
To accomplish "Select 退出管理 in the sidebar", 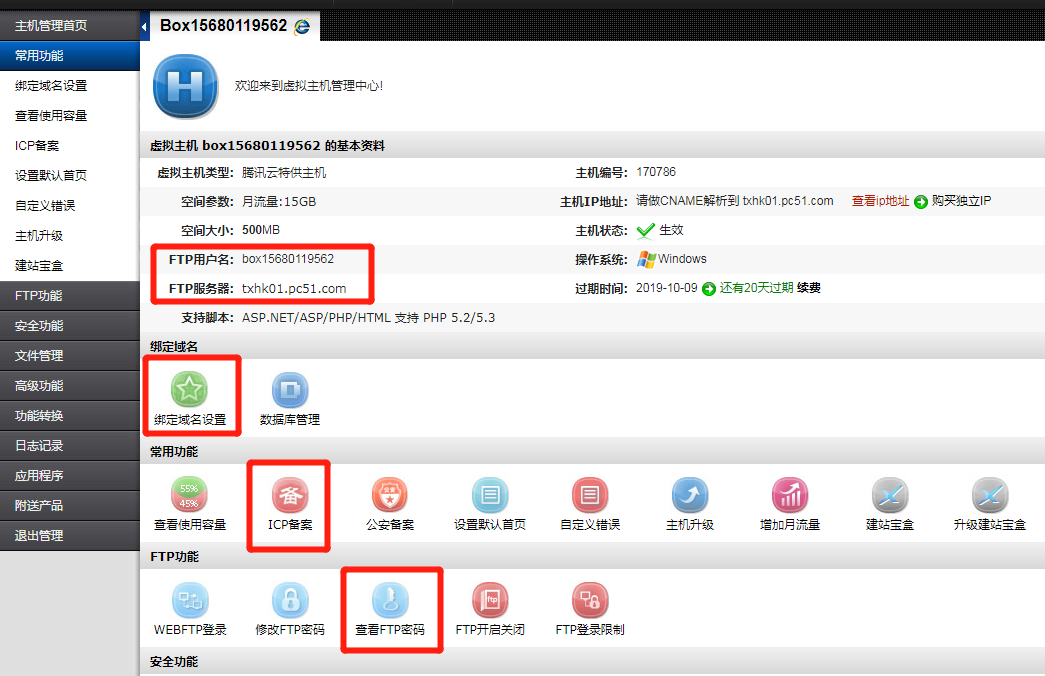I will point(70,535).
